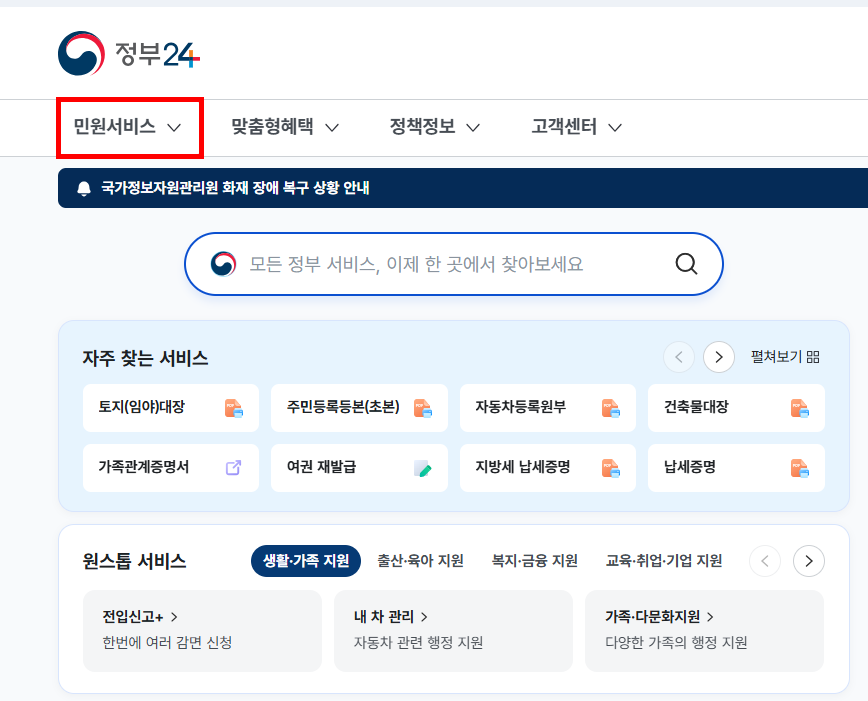Select the 자동차등록원부 document icon
868x701 pixels.
(x=611, y=408)
